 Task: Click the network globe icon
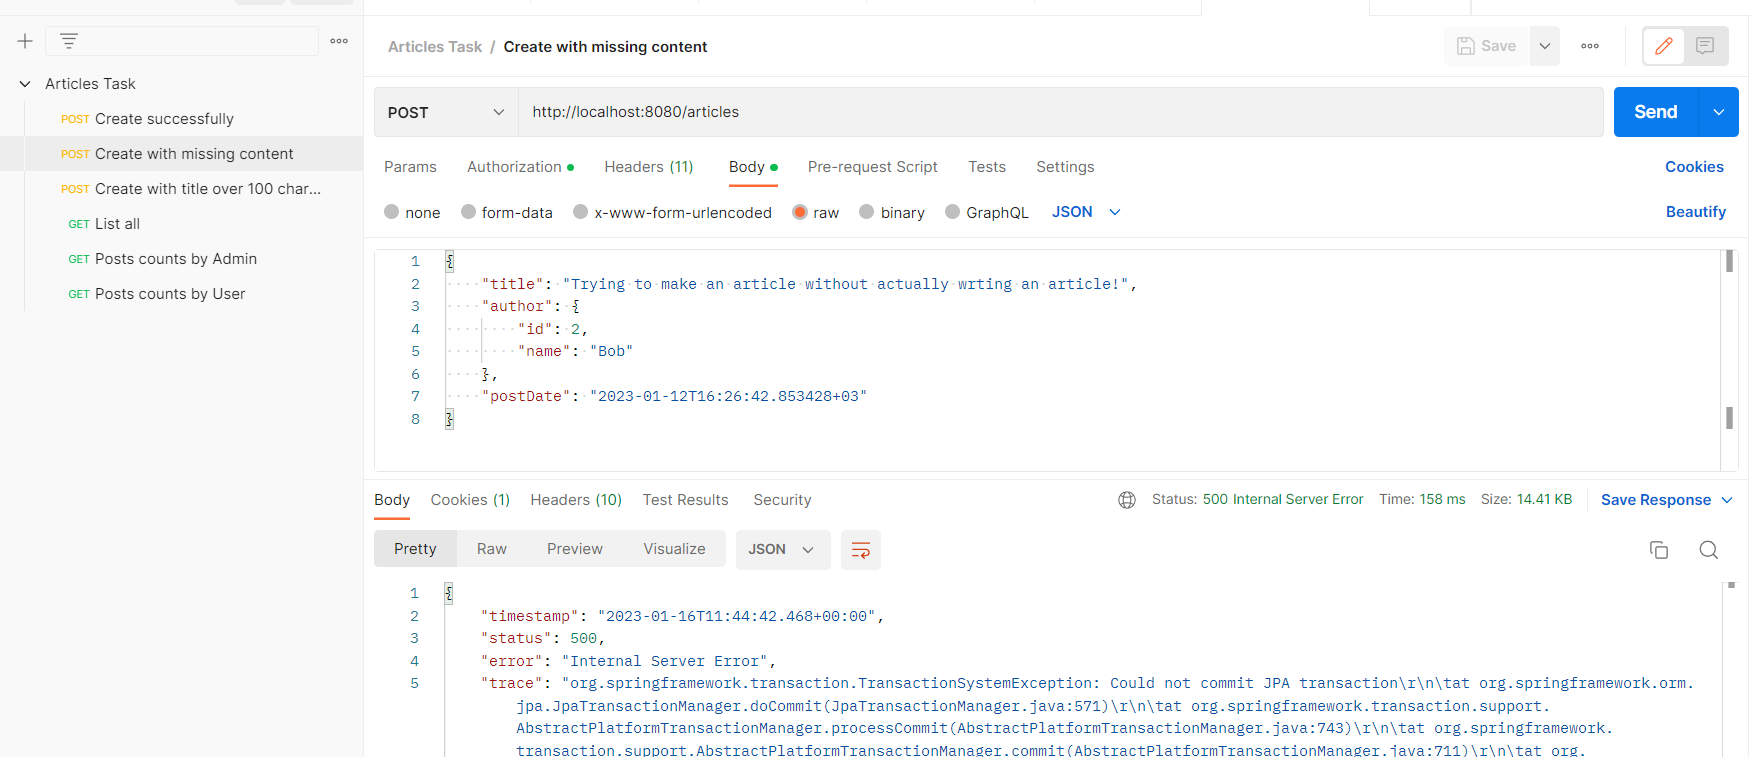[x=1127, y=500]
